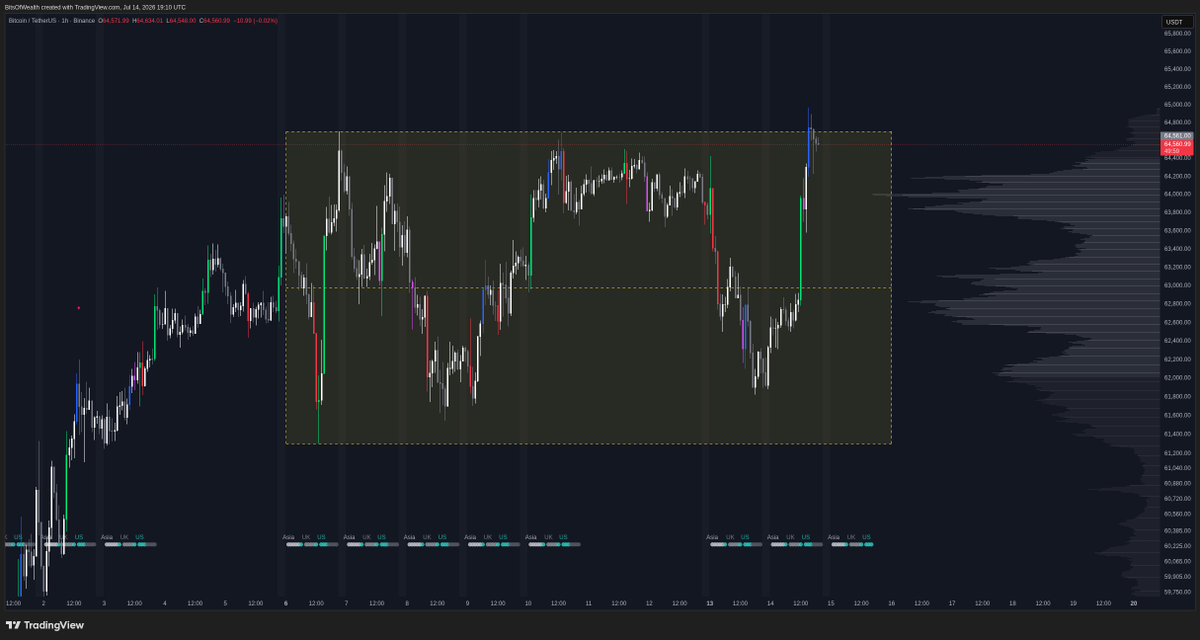Click the 65,000.00 price axis label
Screen dimensions: 1200x640
pyautogui.click(x=1176, y=105)
